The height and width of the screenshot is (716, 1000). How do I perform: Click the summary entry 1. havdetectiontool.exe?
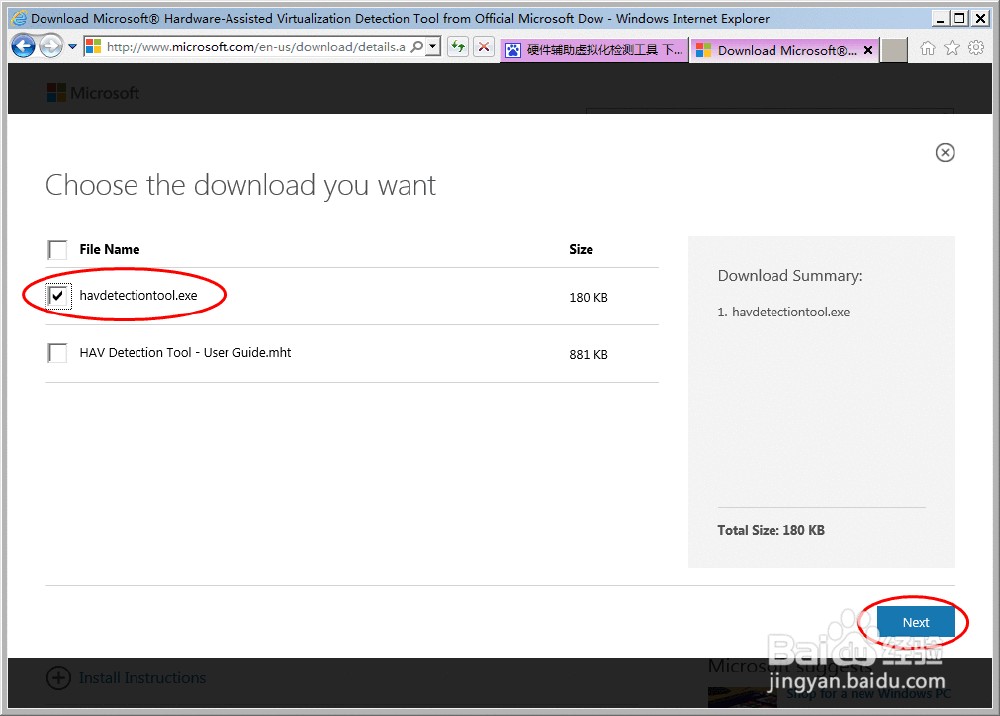pyautogui.click(x=784, y=312)
